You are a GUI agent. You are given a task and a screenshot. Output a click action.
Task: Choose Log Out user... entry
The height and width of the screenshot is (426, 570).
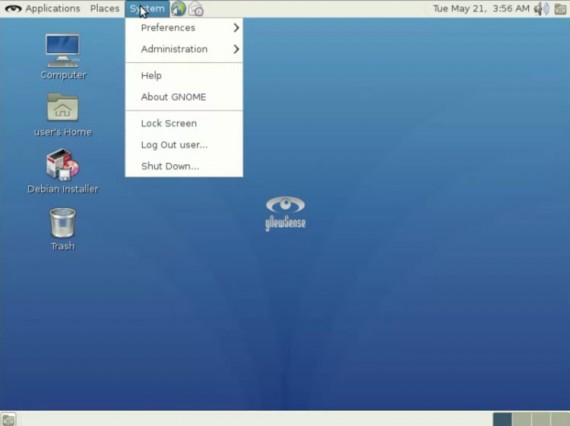(184, 145)
